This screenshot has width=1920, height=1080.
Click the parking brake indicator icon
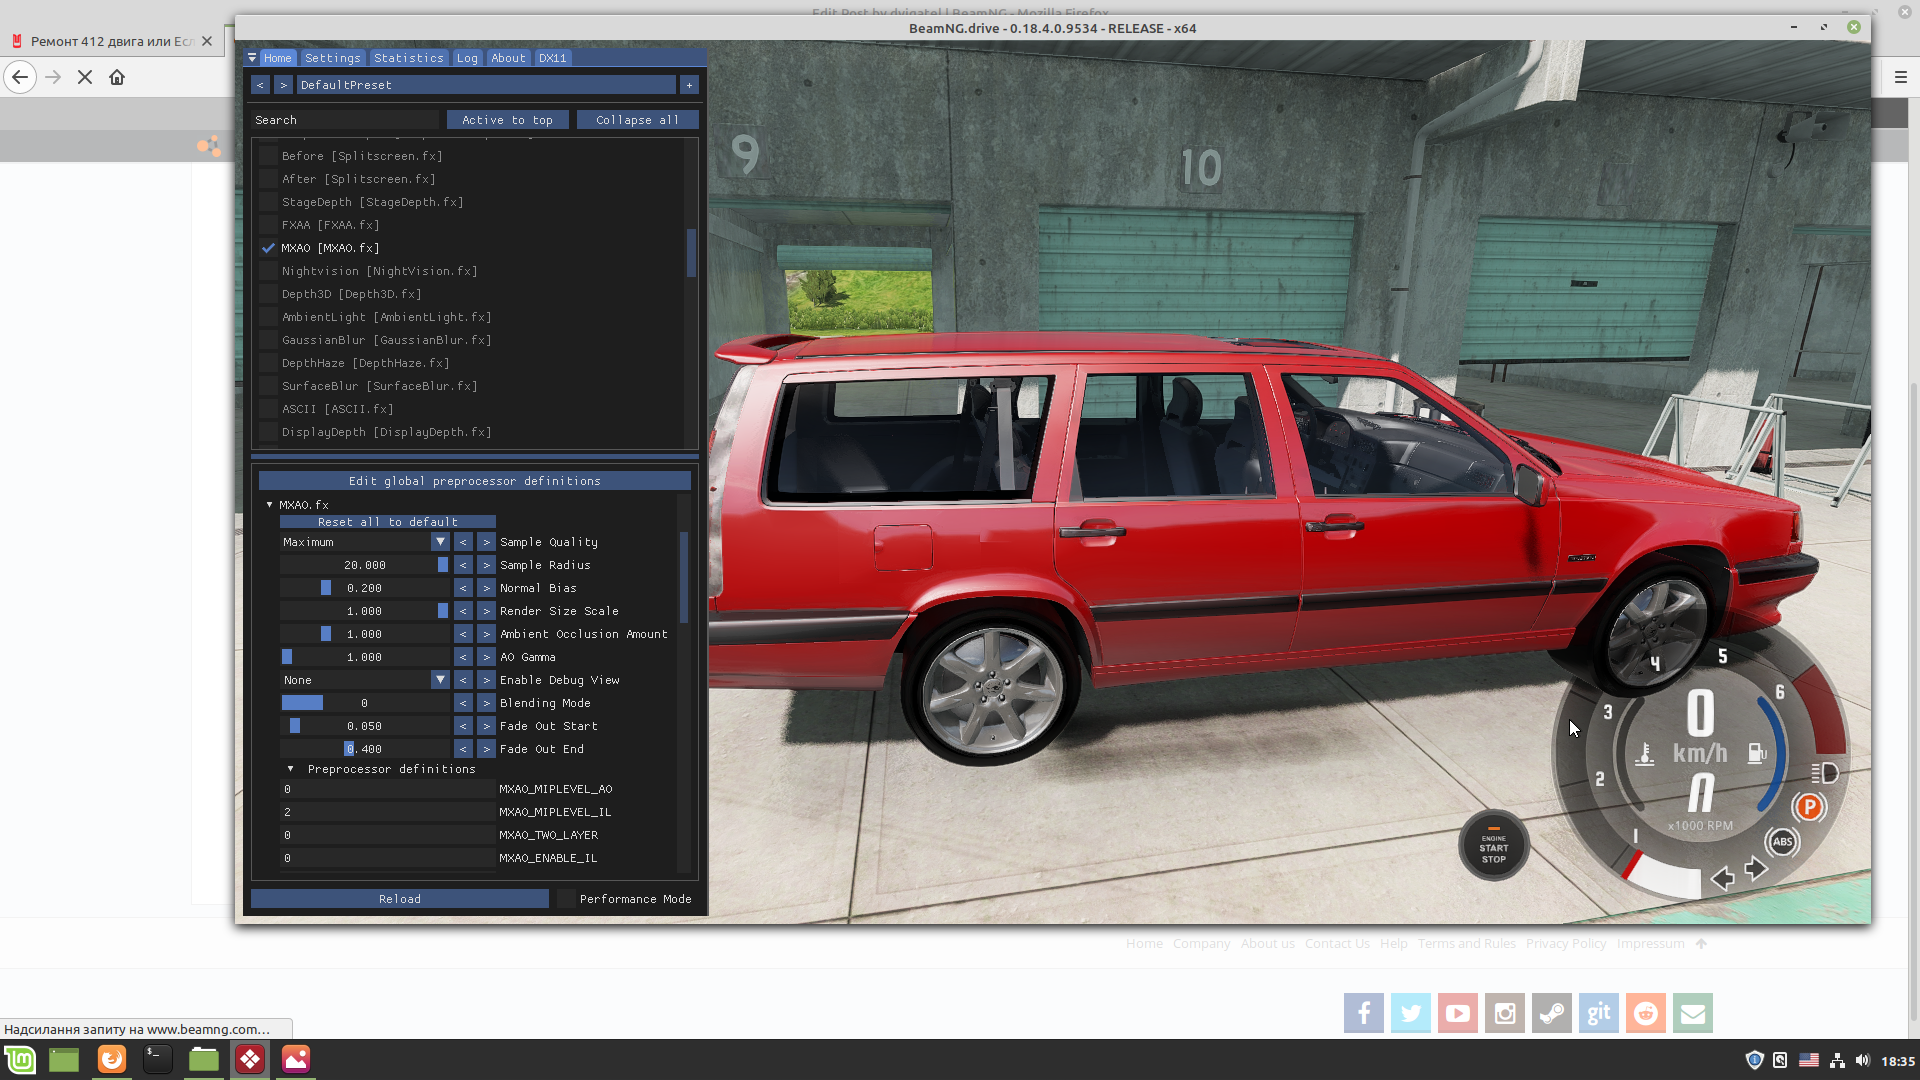pyautogui.click(x=1808, y=807)
